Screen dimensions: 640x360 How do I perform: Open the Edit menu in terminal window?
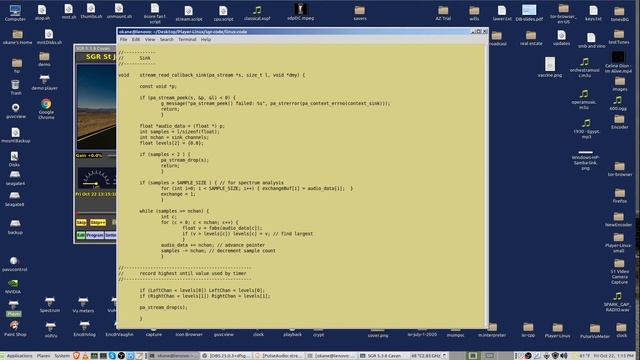pyautogui.click(x=136, y=40)
